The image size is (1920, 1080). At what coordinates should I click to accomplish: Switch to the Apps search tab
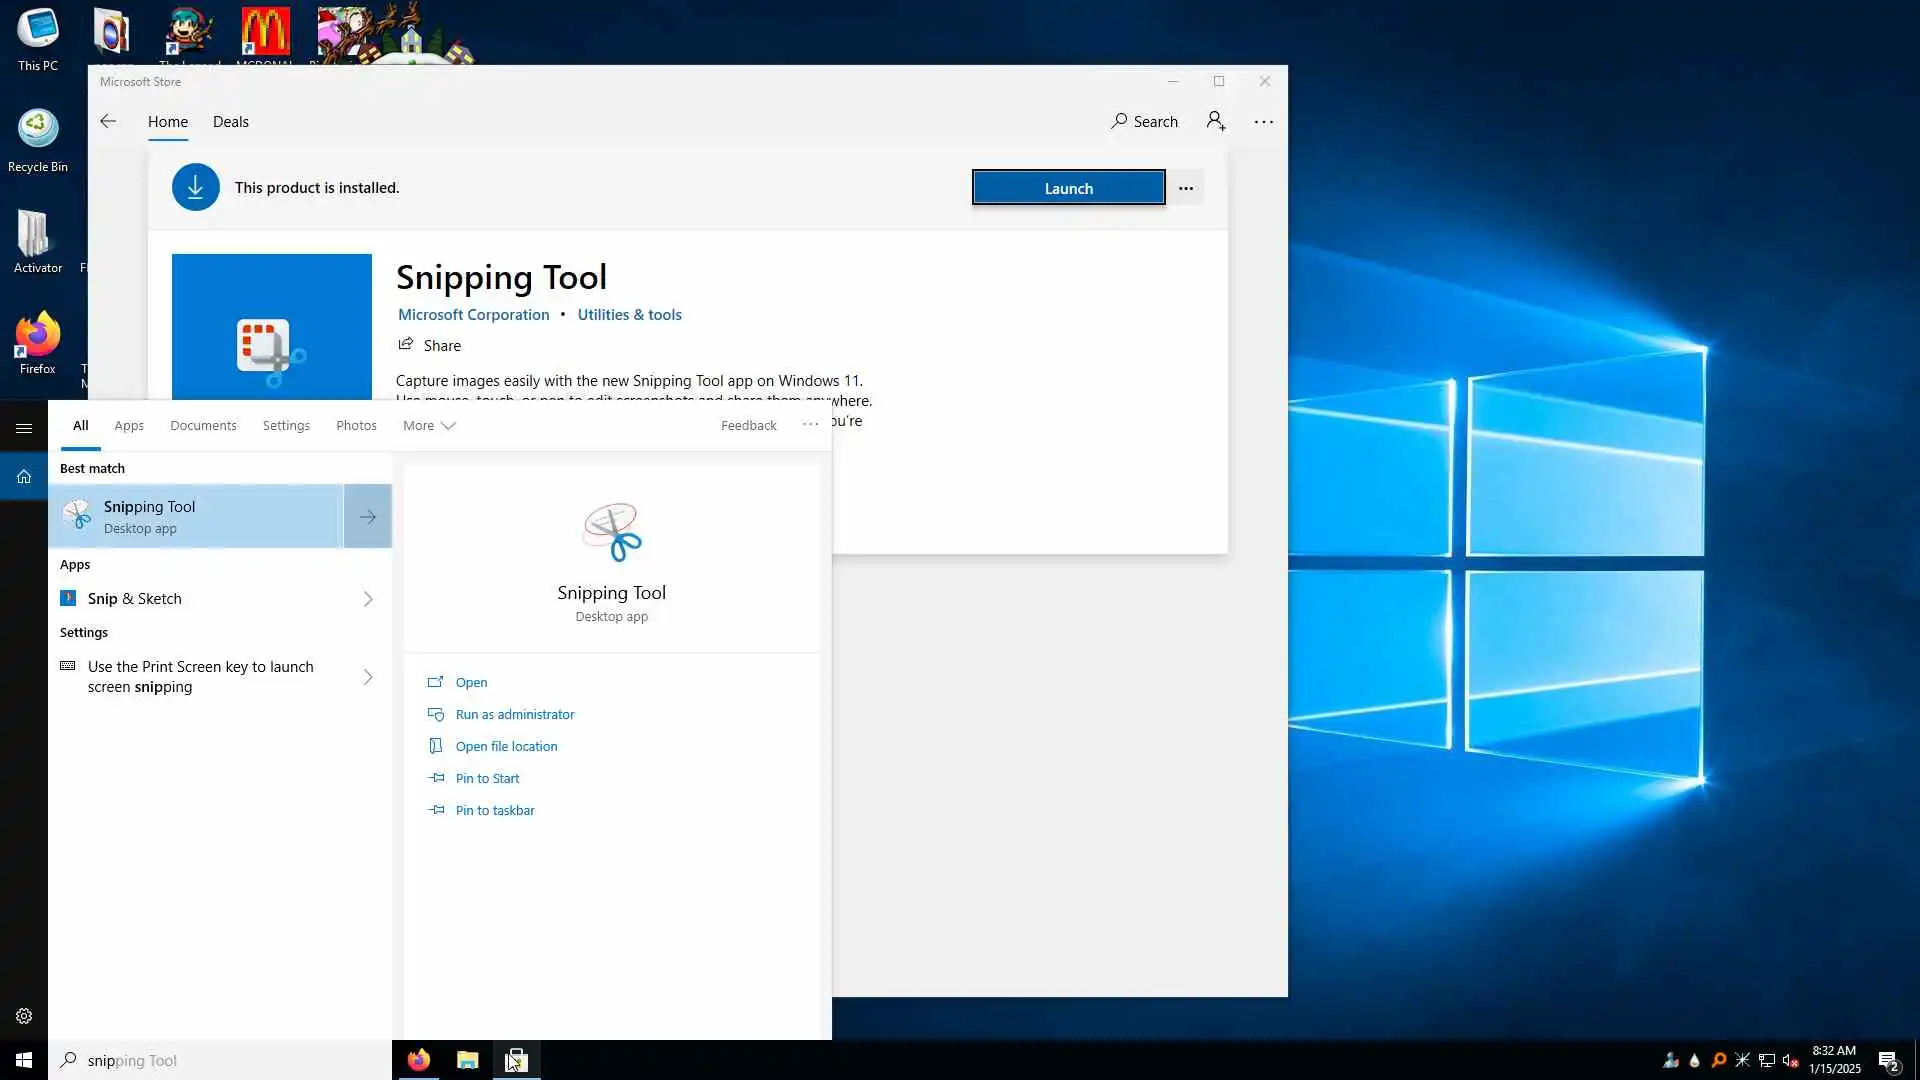click(129, 425)
